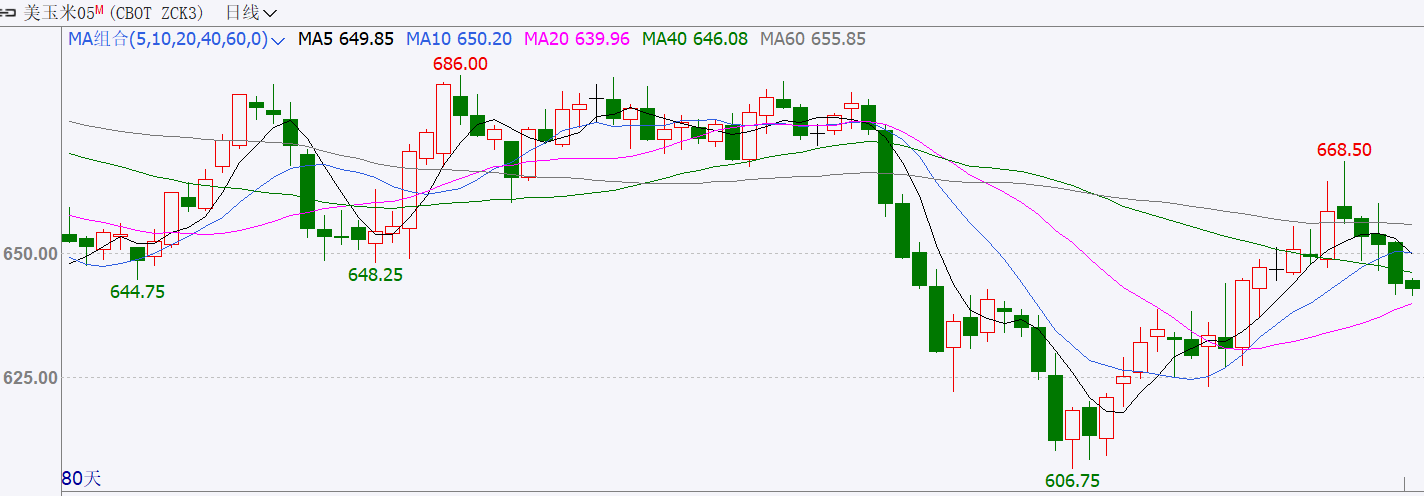Click the 80天 range label
This screenshot has height=496, width=1424.
(x=82, y=478)
